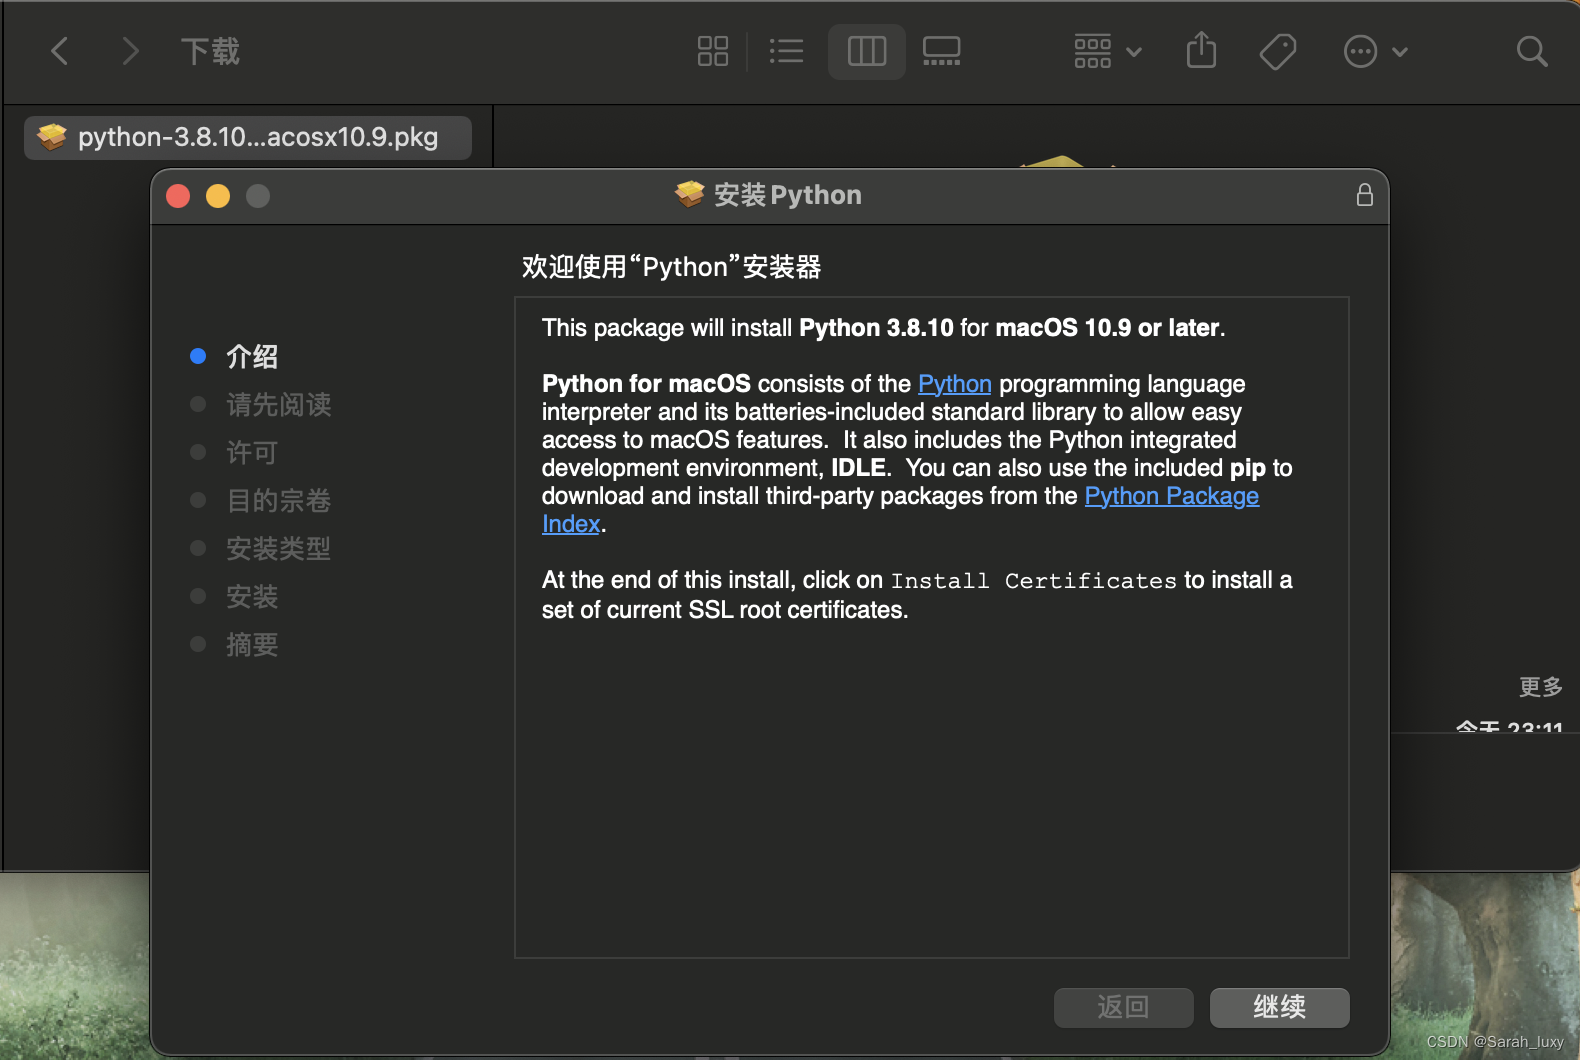Click the welcome heading 欢迎使用“Python”安装器
Viewport: 1580px width, 1060px height.
(672, 267)
